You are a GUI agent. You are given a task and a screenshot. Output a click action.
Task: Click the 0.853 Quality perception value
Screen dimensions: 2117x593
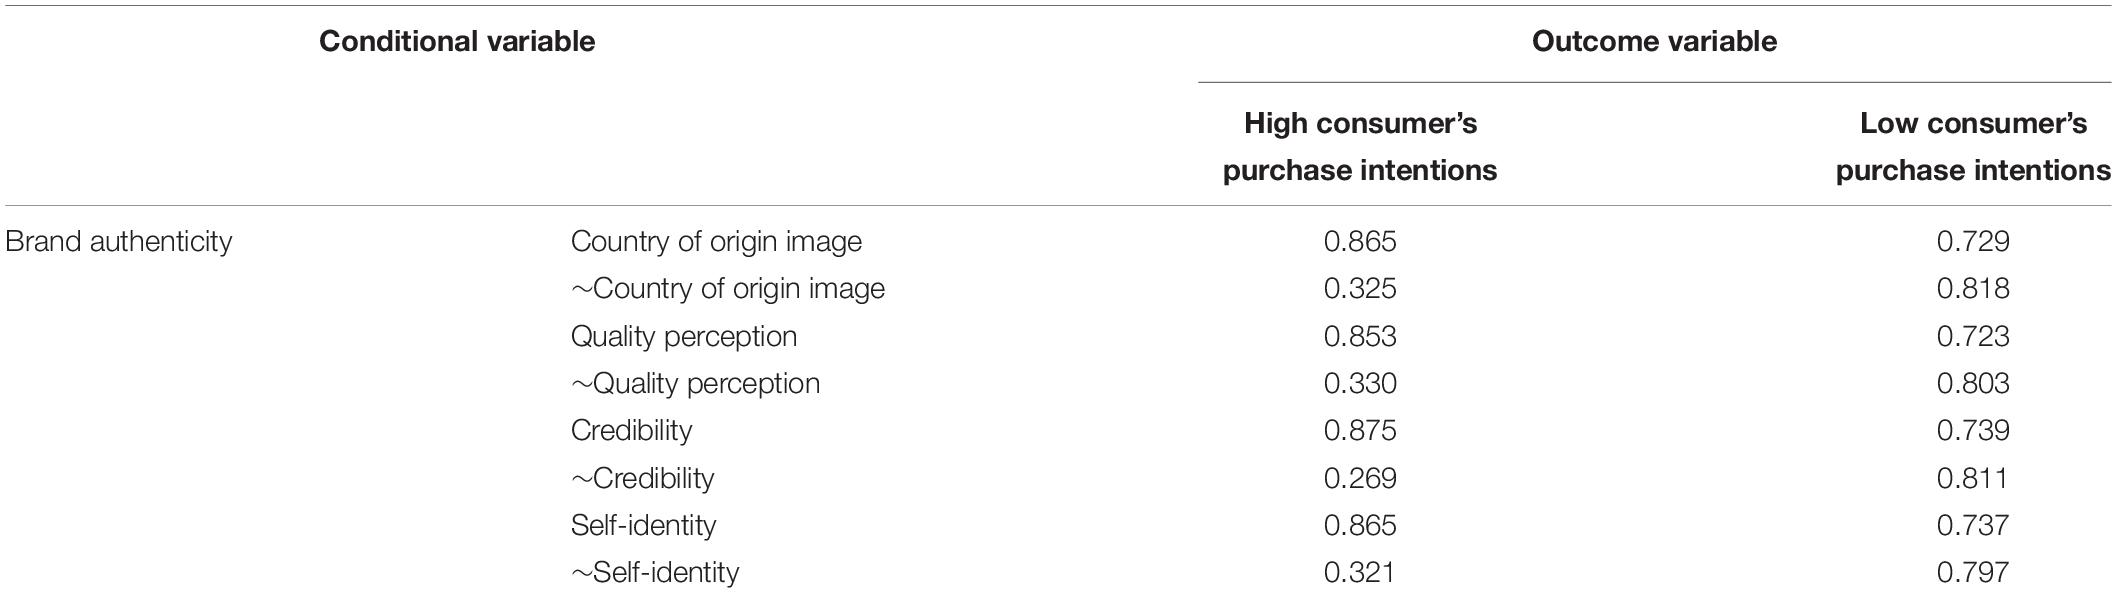[1360, 336]
